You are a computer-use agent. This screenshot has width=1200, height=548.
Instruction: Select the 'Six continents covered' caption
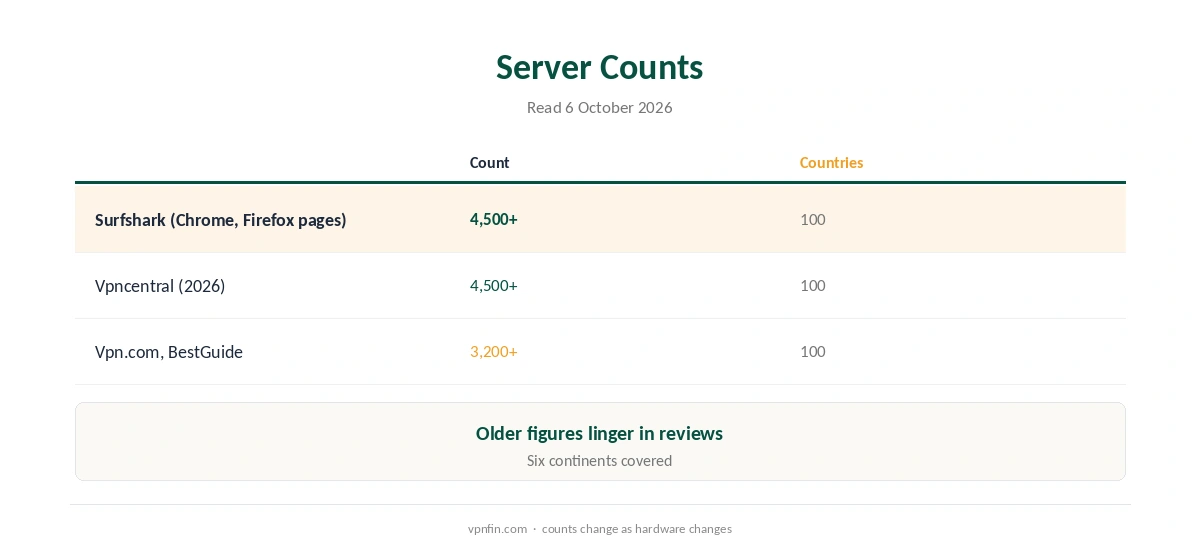tap(599, 460)
